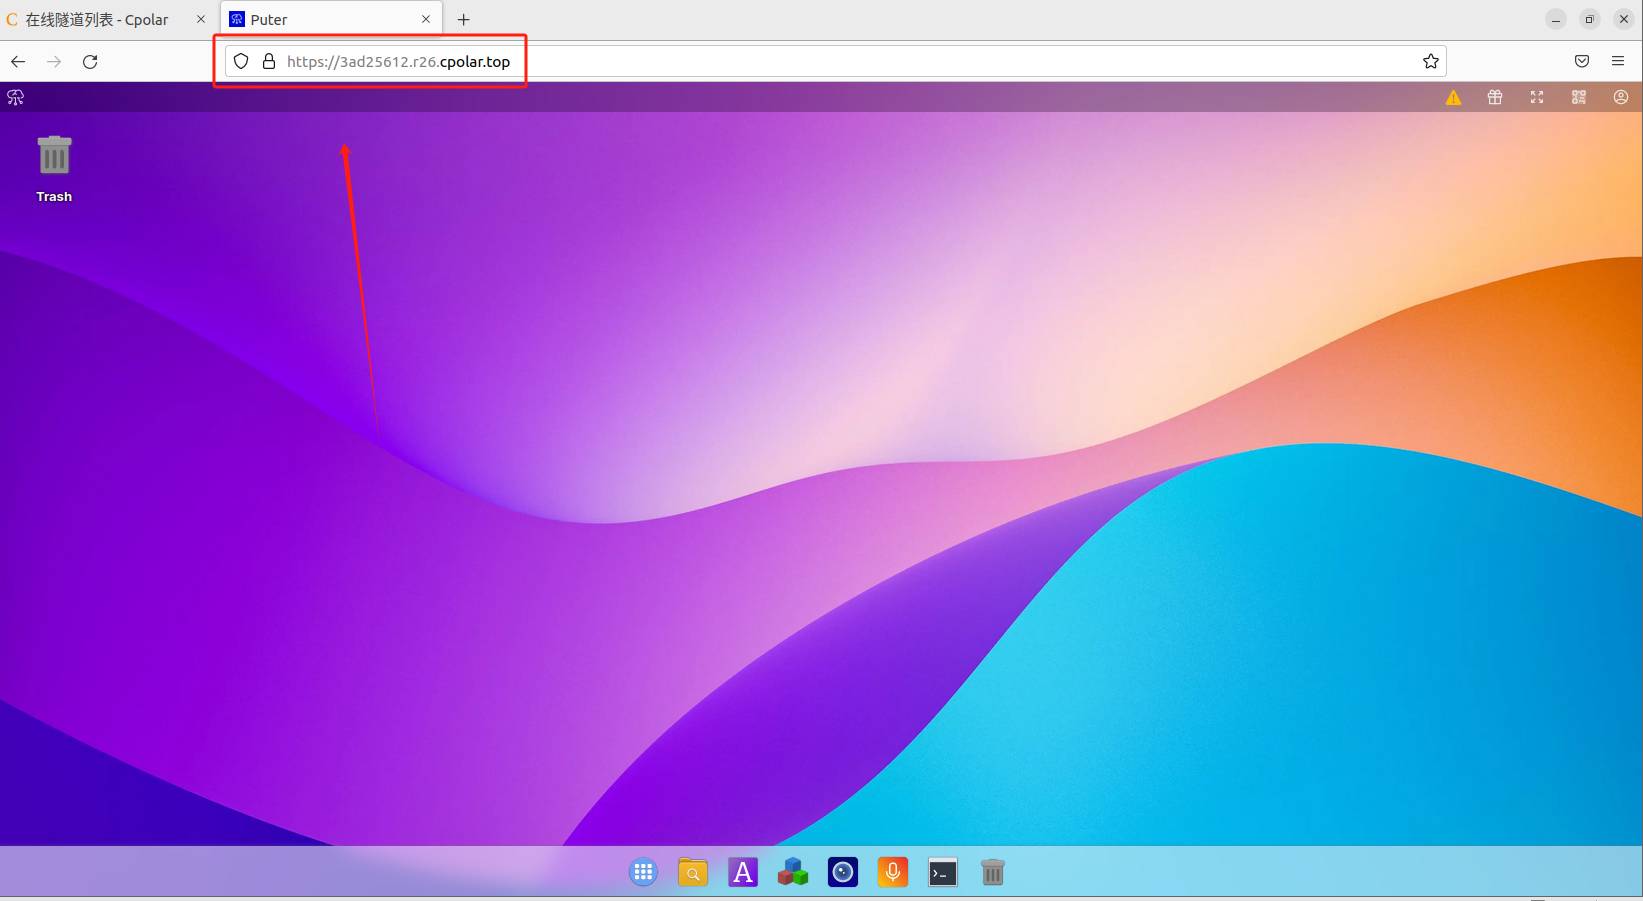Open the app launcher grid in taskbar
This screenshot has width=1643, height=901.
tap(643, 872)
